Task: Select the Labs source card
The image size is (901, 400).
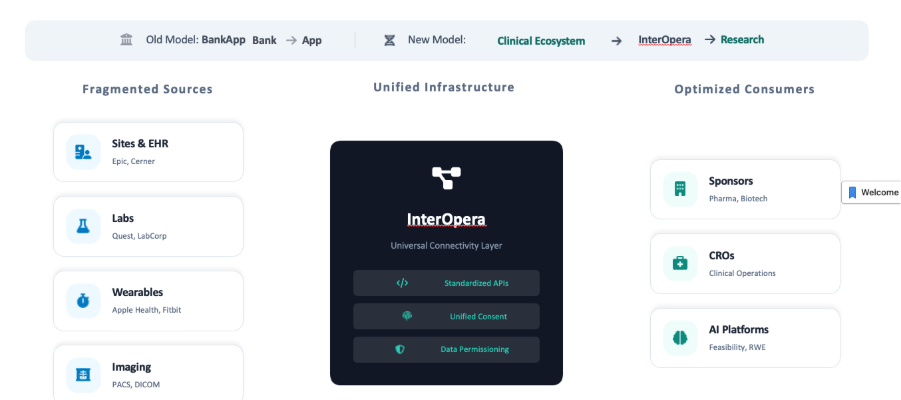Action: click(x=148, y=226)
